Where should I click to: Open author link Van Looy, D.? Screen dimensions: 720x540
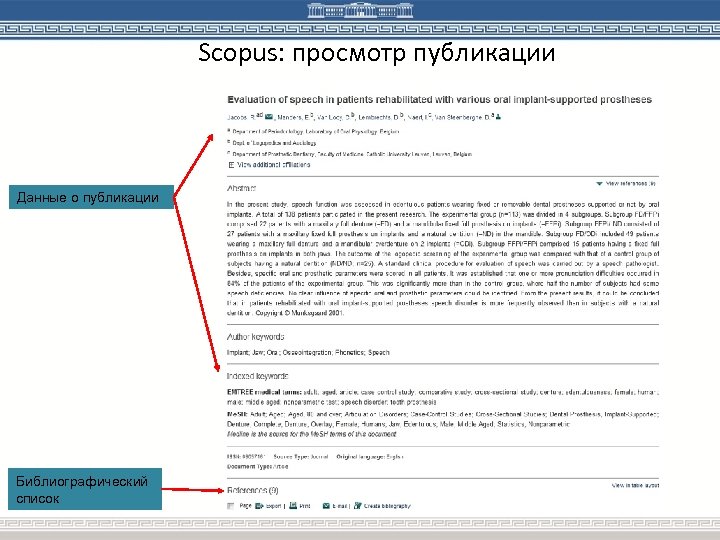(333, 118)
